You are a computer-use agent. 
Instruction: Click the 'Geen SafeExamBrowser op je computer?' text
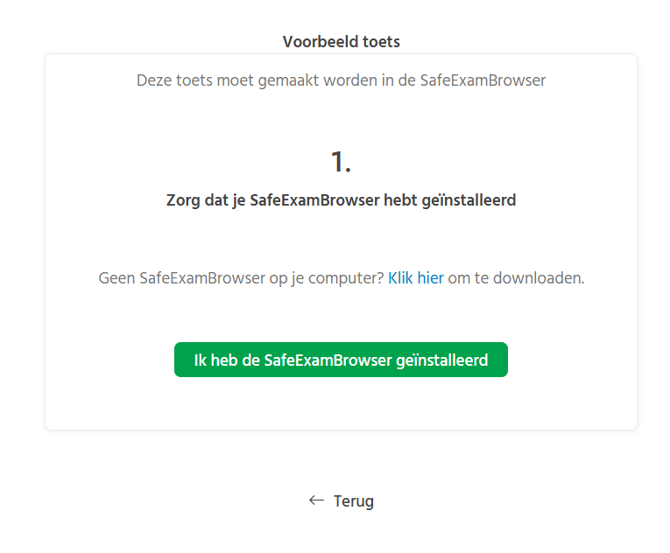point(241,278)
